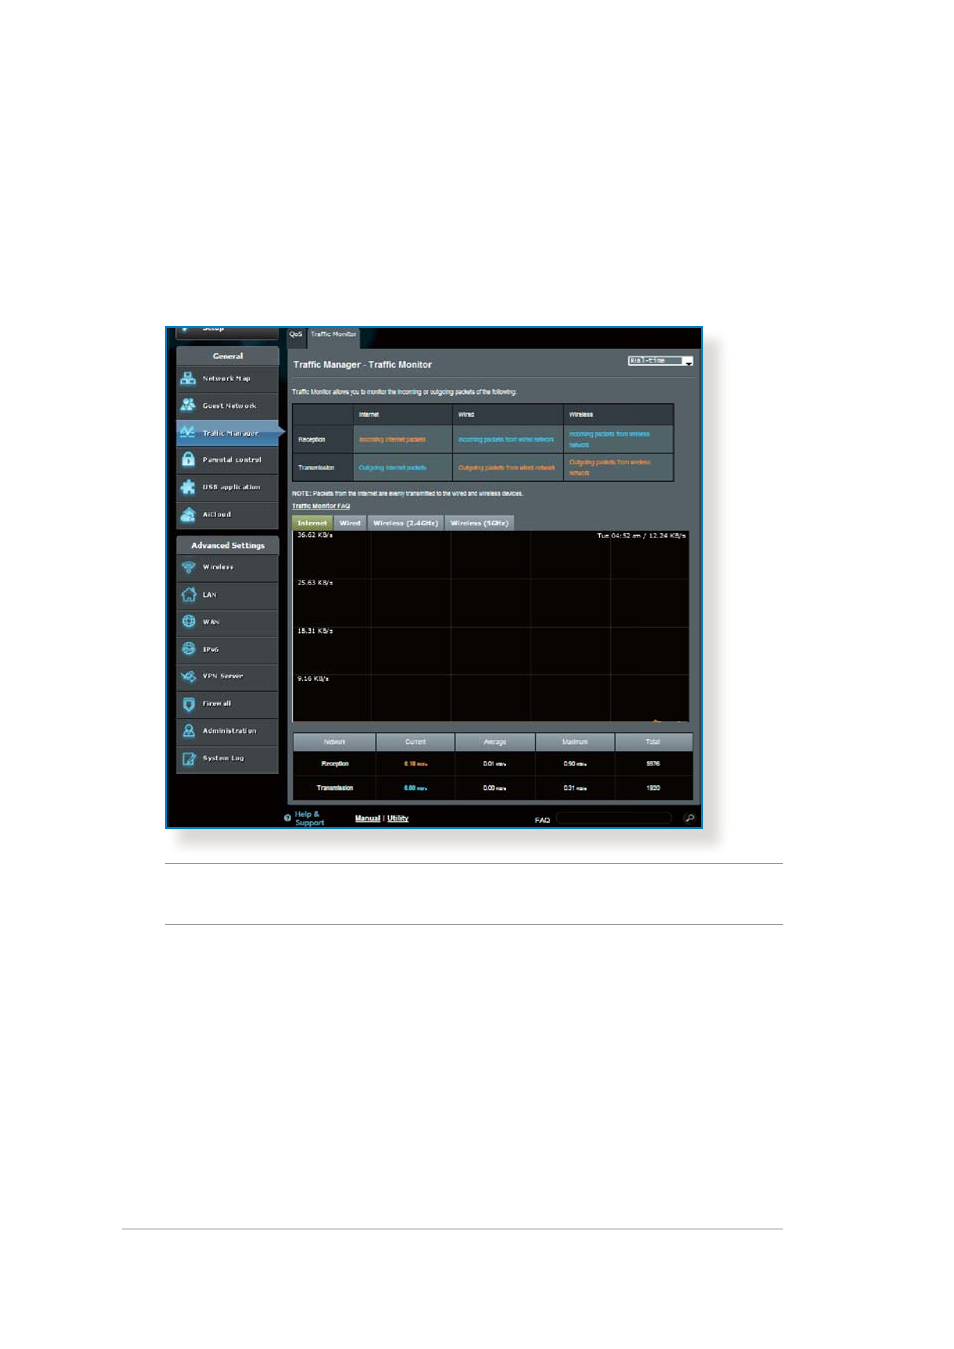Click the Network Map icon in sidebar

click(188, 378)
